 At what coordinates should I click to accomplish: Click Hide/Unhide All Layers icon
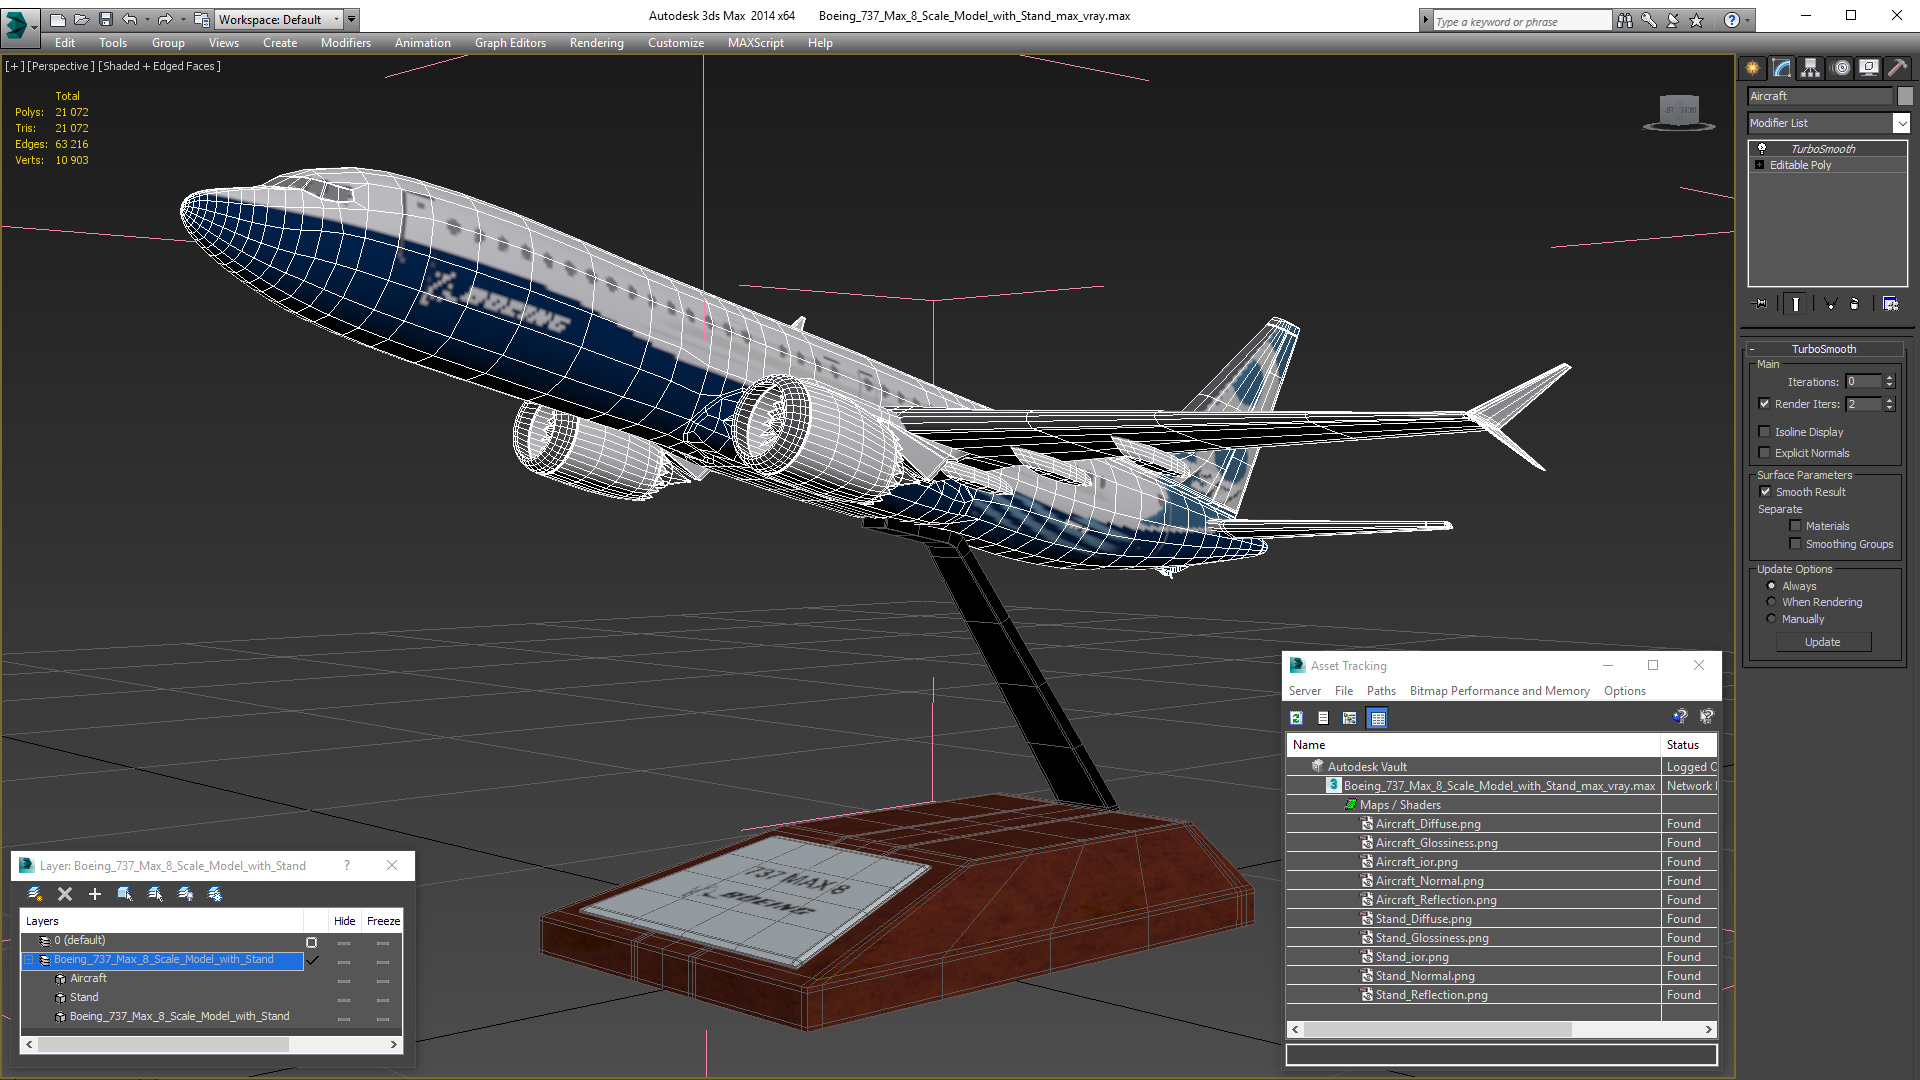click(x=185, y=894)
